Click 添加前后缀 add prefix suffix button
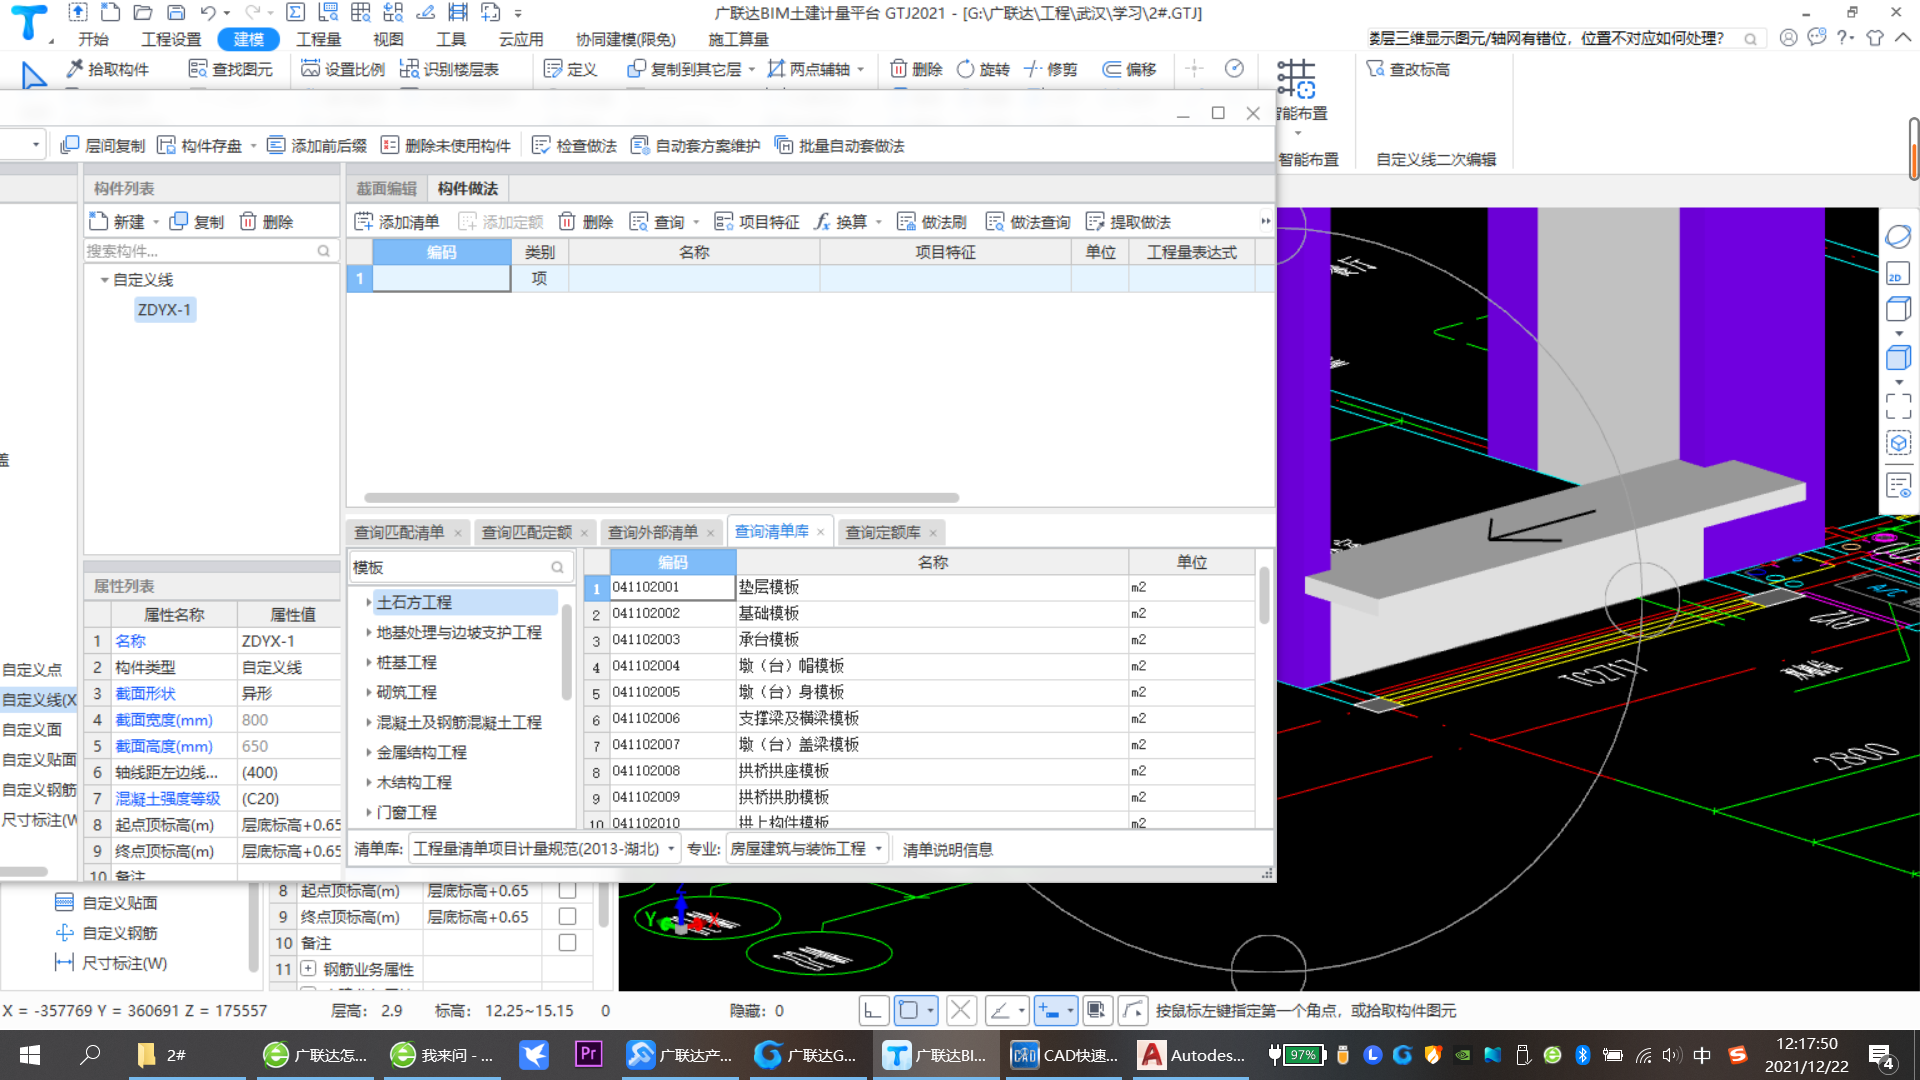1920x1080 pixels. [317, 146]
